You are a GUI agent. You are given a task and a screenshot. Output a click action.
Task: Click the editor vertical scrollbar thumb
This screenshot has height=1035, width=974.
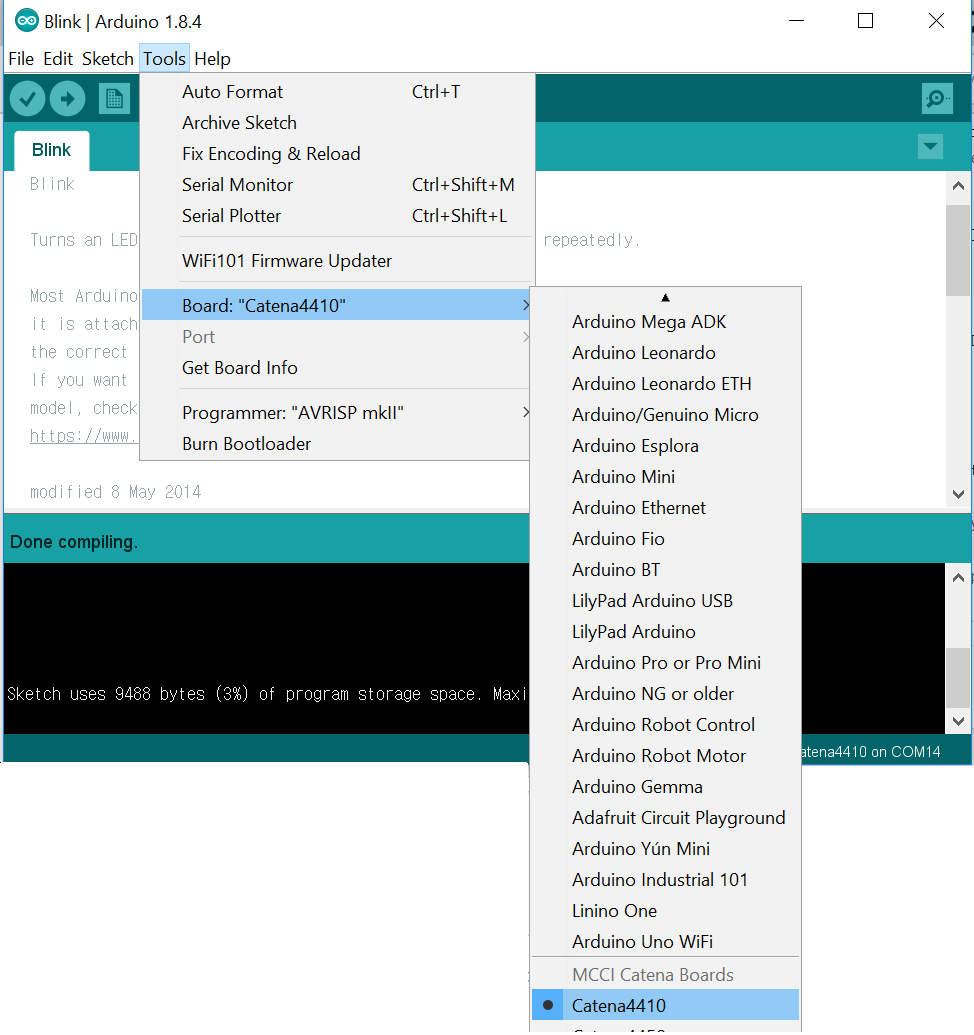[x=958, y=250]
